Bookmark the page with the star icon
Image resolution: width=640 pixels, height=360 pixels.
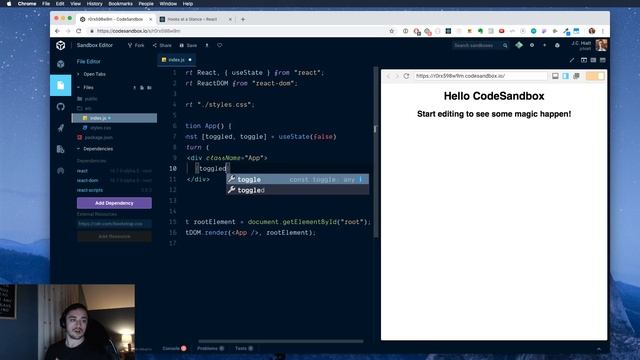point(391,31)
